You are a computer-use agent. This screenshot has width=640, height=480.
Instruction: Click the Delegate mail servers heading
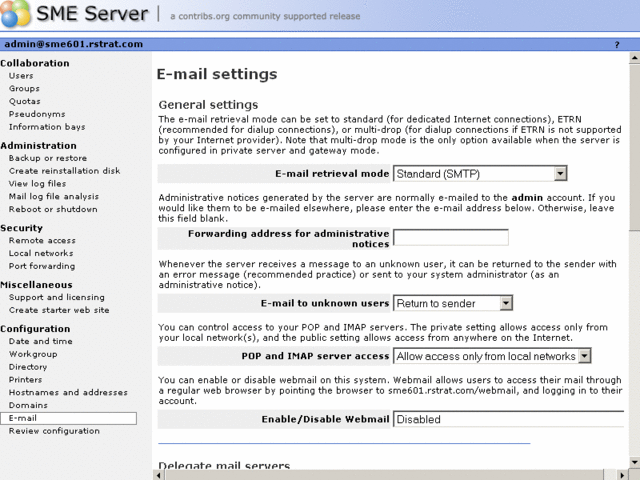224,465
